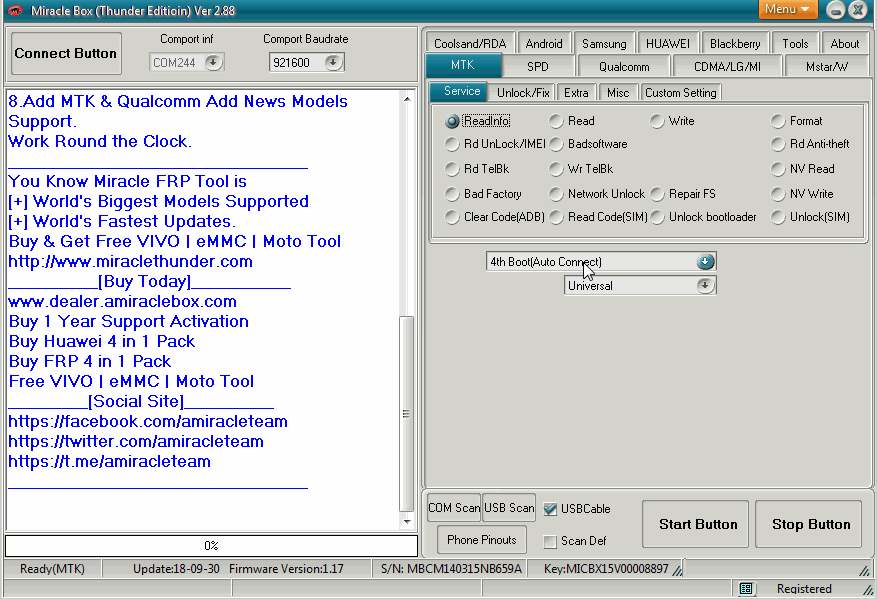Open the Tools tab
The width and height of the screenshot is (877, 599).
pos(795,44)
